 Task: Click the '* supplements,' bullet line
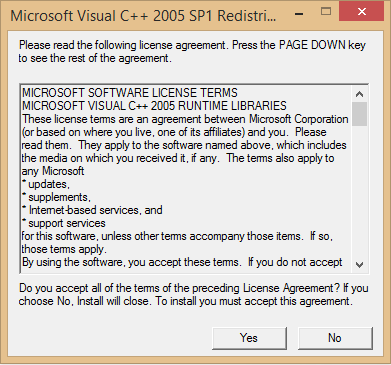coord(56,197)
